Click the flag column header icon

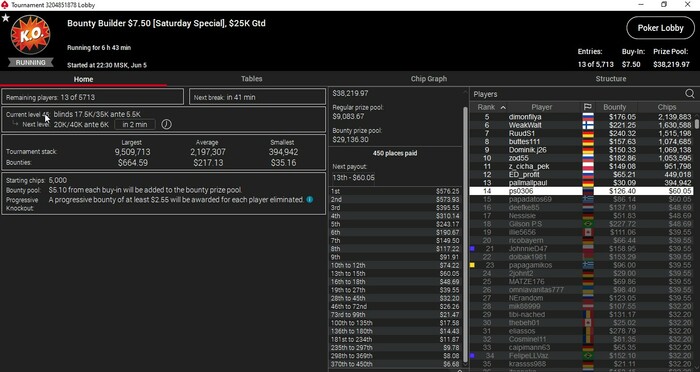(588, 107)
